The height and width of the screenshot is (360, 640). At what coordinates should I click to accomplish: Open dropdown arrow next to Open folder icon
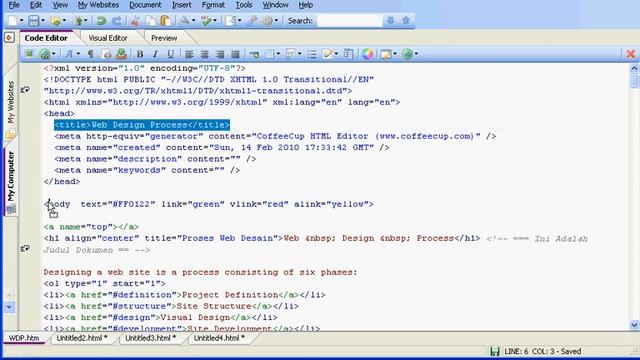point(64,20)
